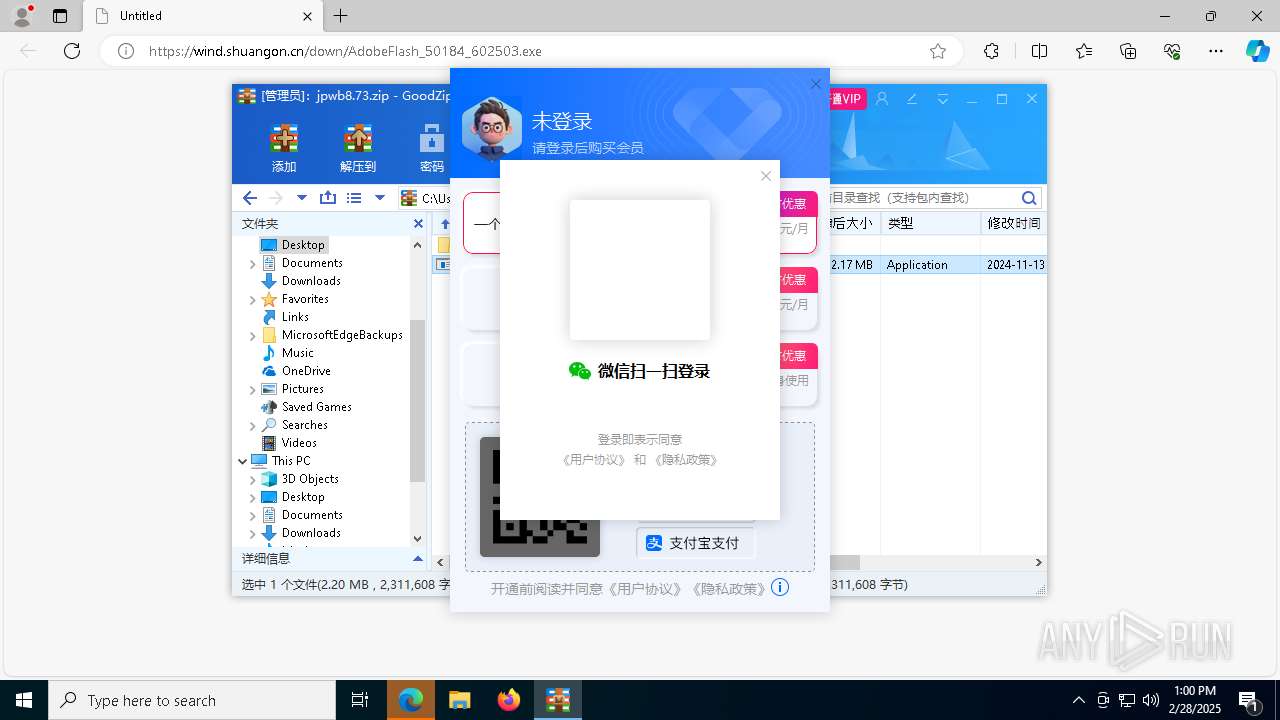
Task: Expand the Pictures tree node
Action: coord(252,389)
